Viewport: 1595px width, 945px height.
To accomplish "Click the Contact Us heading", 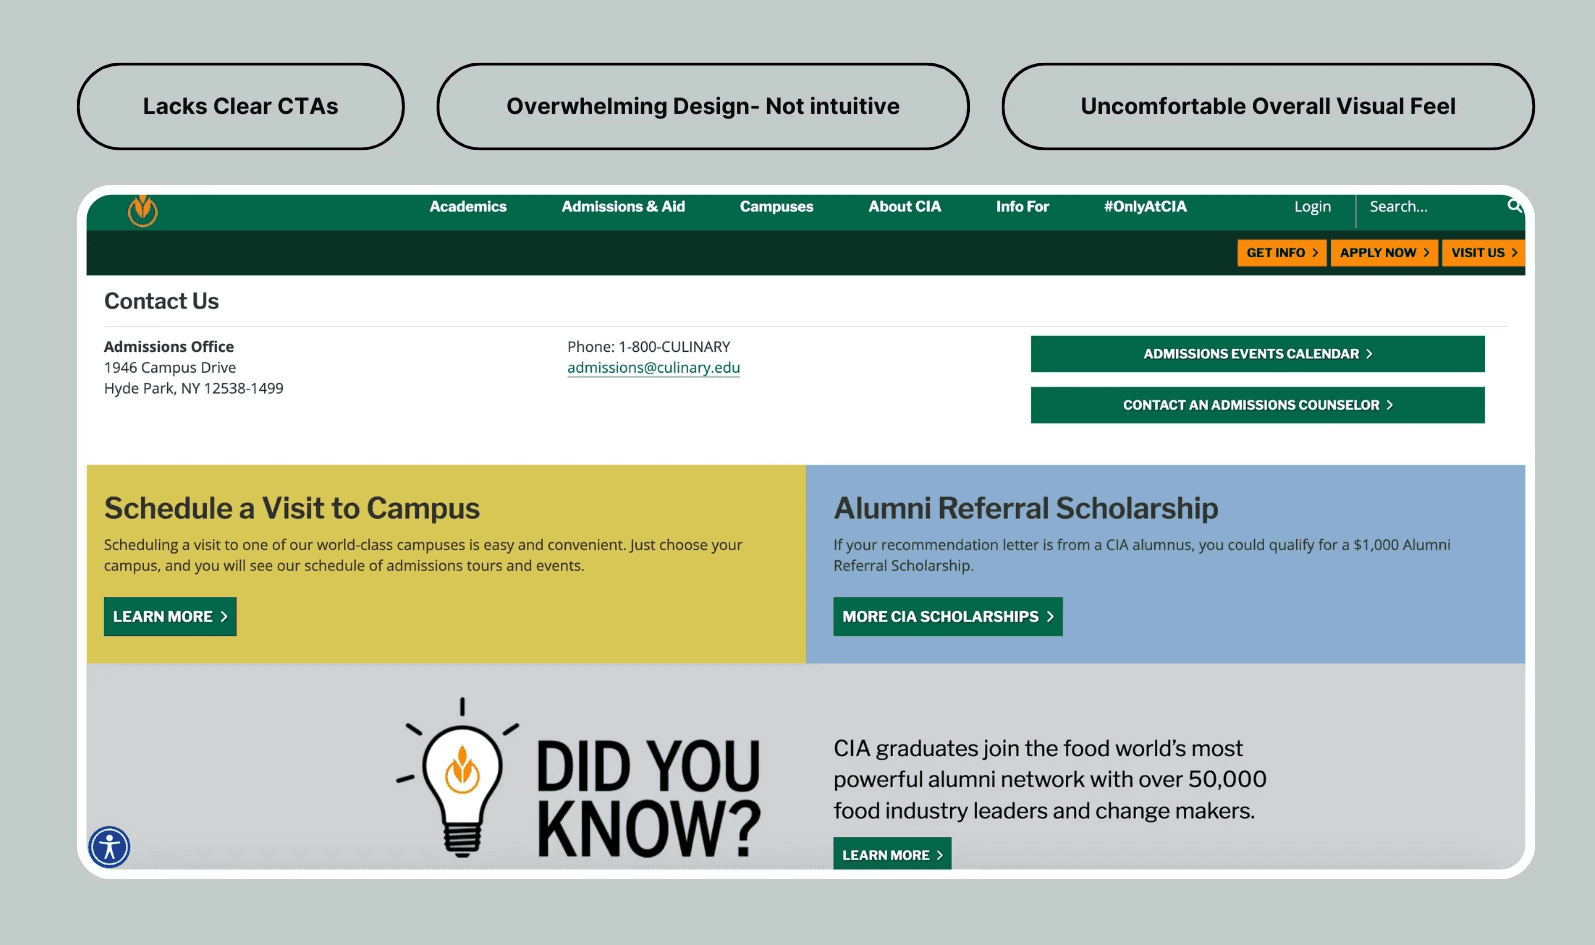I will coord(161,301).
